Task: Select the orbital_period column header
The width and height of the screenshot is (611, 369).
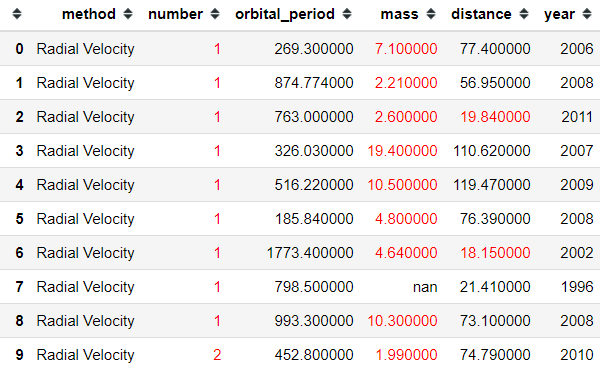Action: click(285, 14)
